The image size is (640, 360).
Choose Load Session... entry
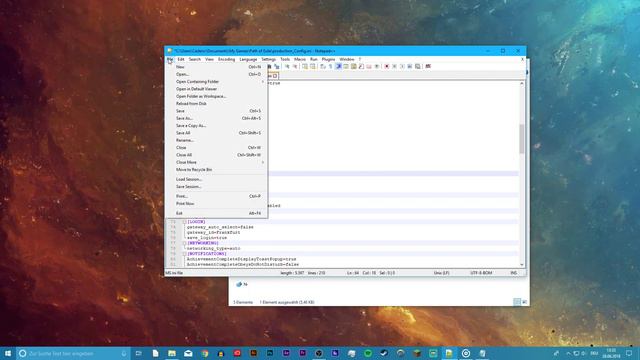[216, 179]
